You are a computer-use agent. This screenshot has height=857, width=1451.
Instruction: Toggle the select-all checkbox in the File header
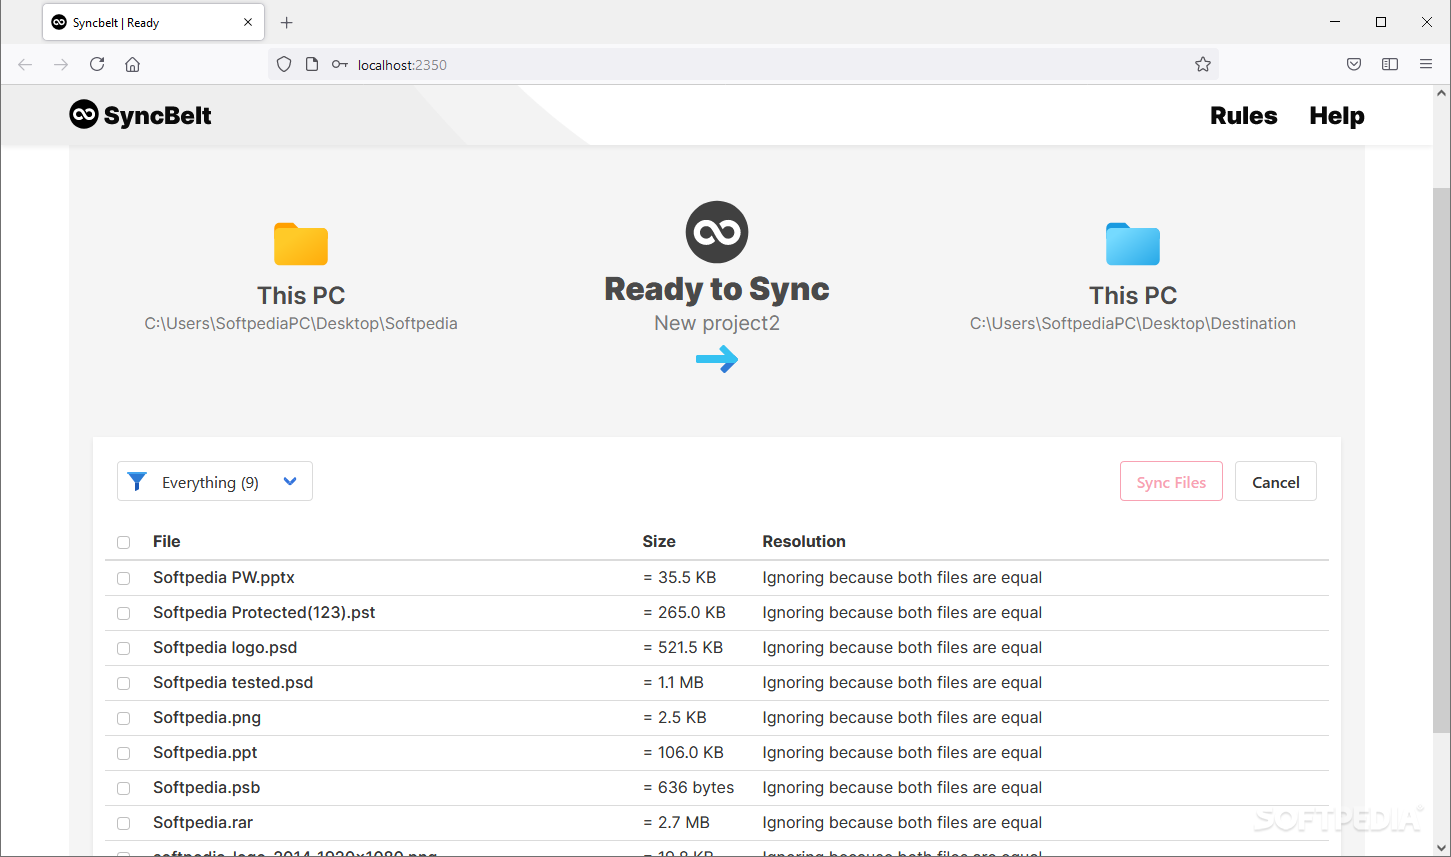tap(124, 542)
